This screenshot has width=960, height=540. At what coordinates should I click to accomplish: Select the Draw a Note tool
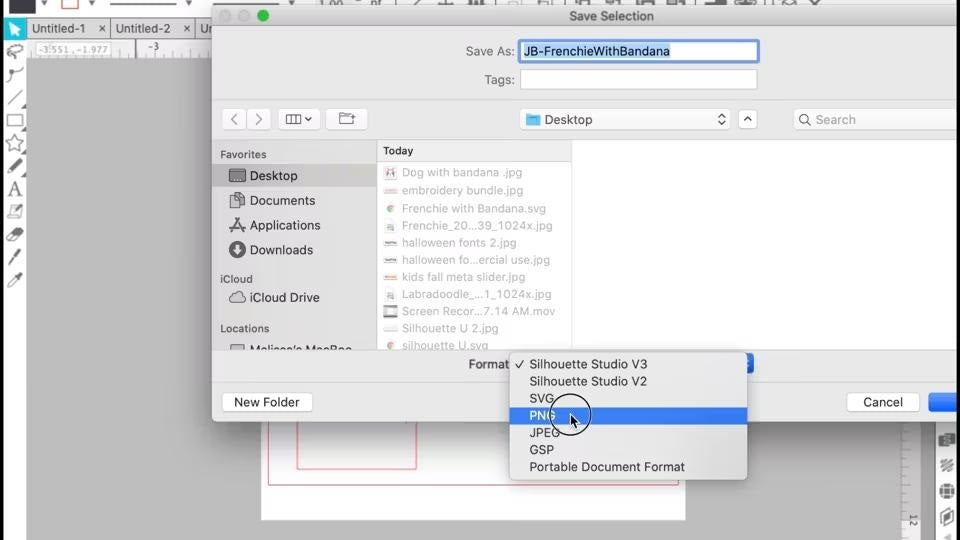point(15,212)
